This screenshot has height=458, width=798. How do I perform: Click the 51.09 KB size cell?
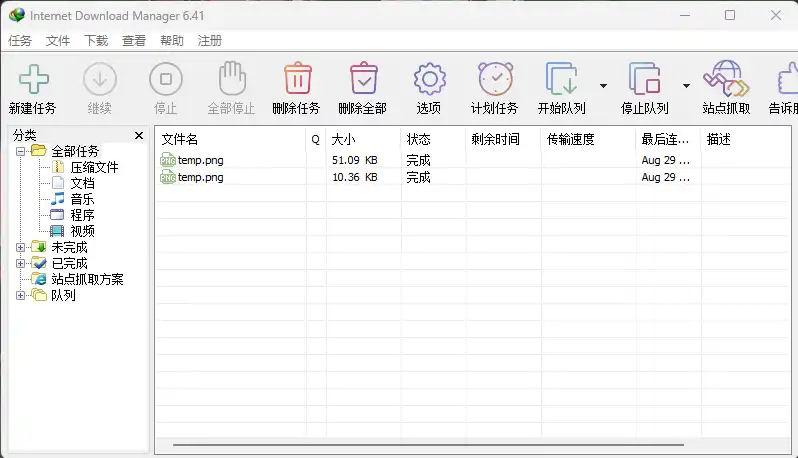[355, 160]
